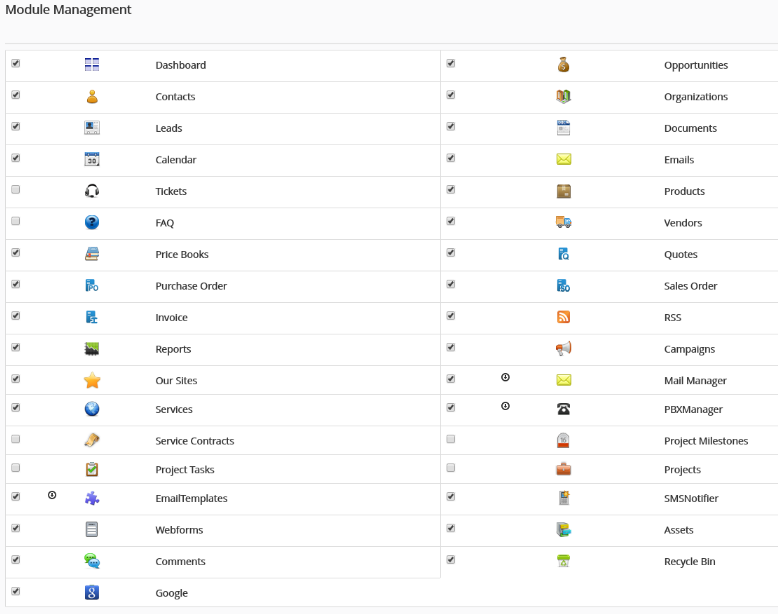Enable the Projects module checkbox

[x=451, y=468]
